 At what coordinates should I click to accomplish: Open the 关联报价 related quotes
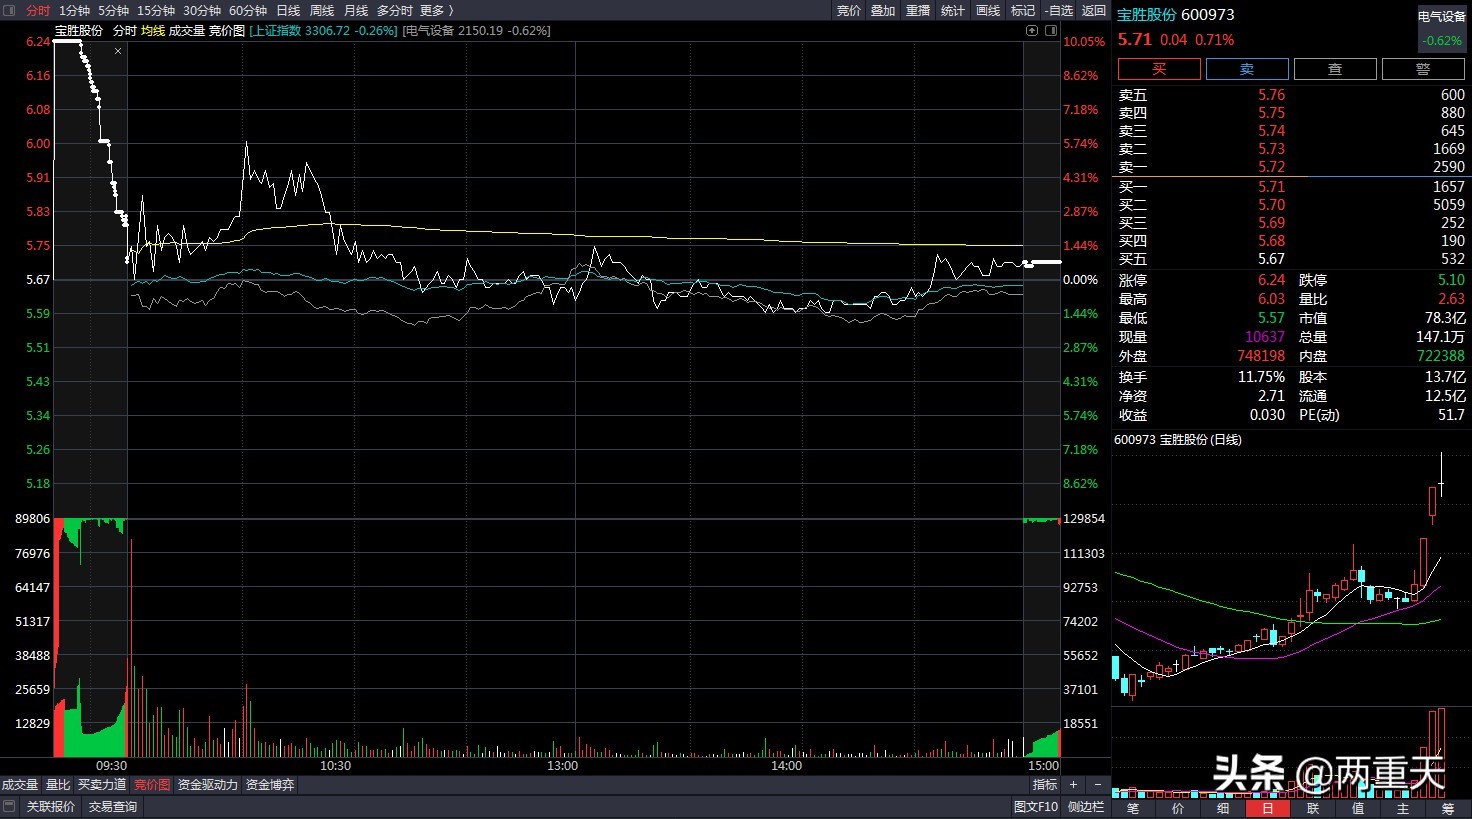click(51, 807)
